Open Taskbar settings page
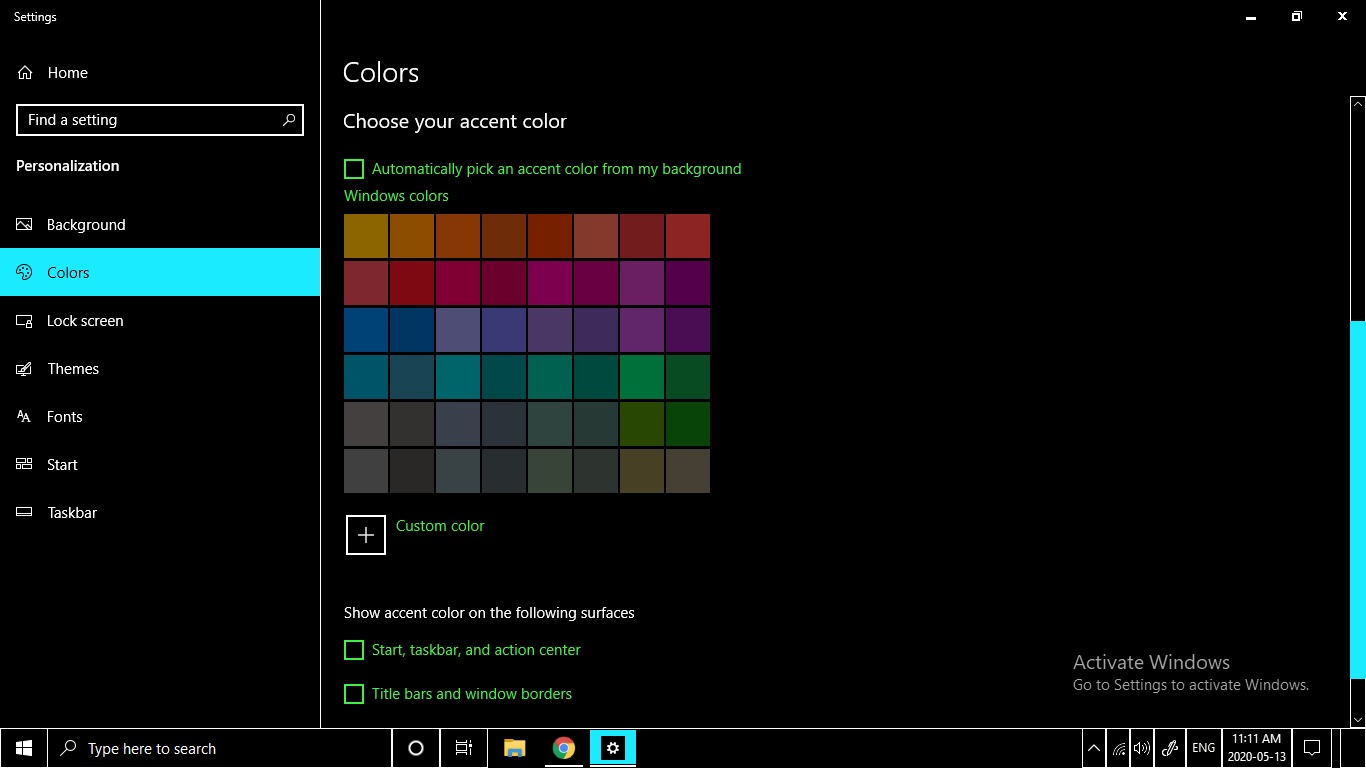This screenshot has width=1366, height=768. pos(160,513)
